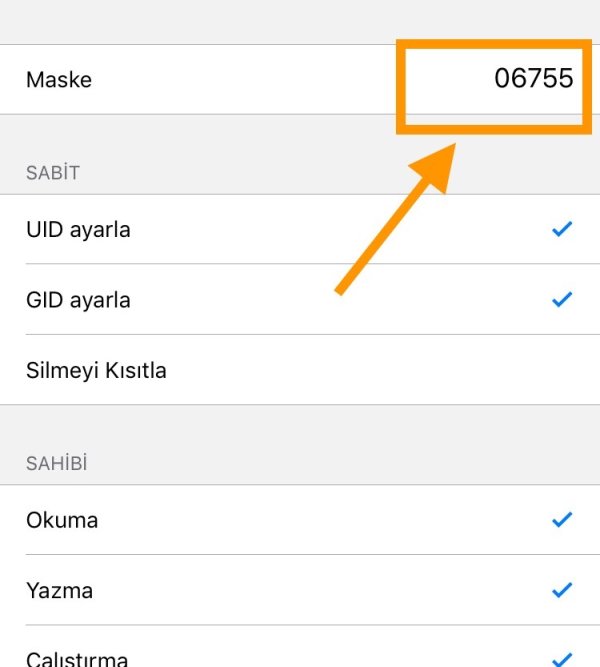Toggle the GID ayarla label
The width and height of the screenshot is (600, 667).
click(78, 300)
